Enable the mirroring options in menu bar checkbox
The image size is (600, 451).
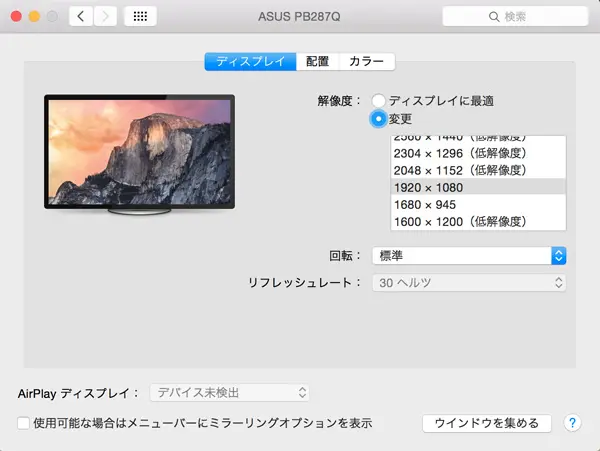coord(23,423)
